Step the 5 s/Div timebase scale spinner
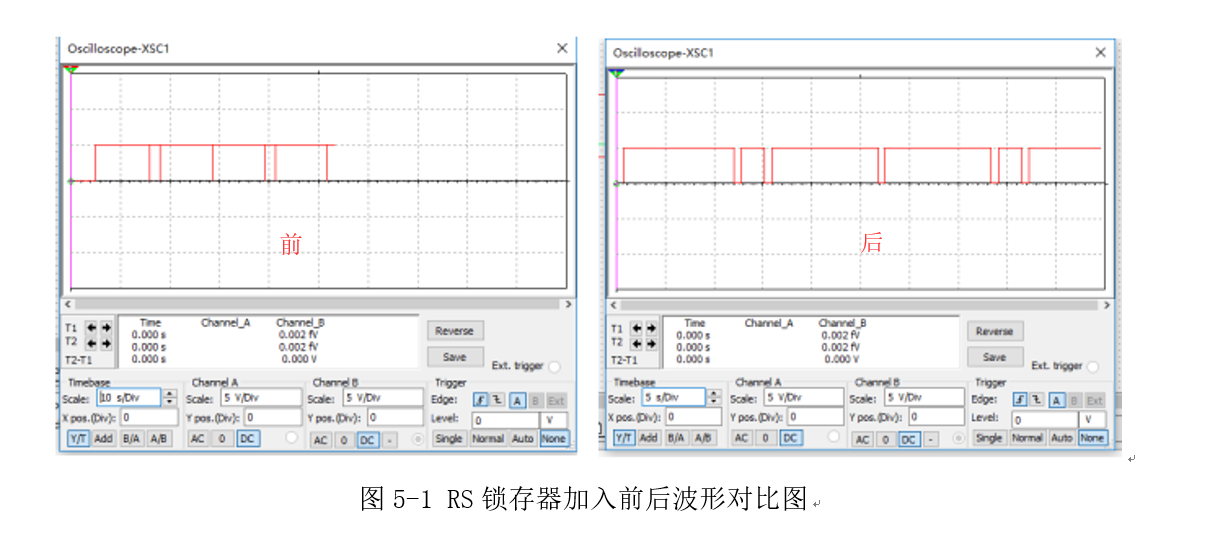This screenshot has width=1216, height=533. (x=713, y=398)
